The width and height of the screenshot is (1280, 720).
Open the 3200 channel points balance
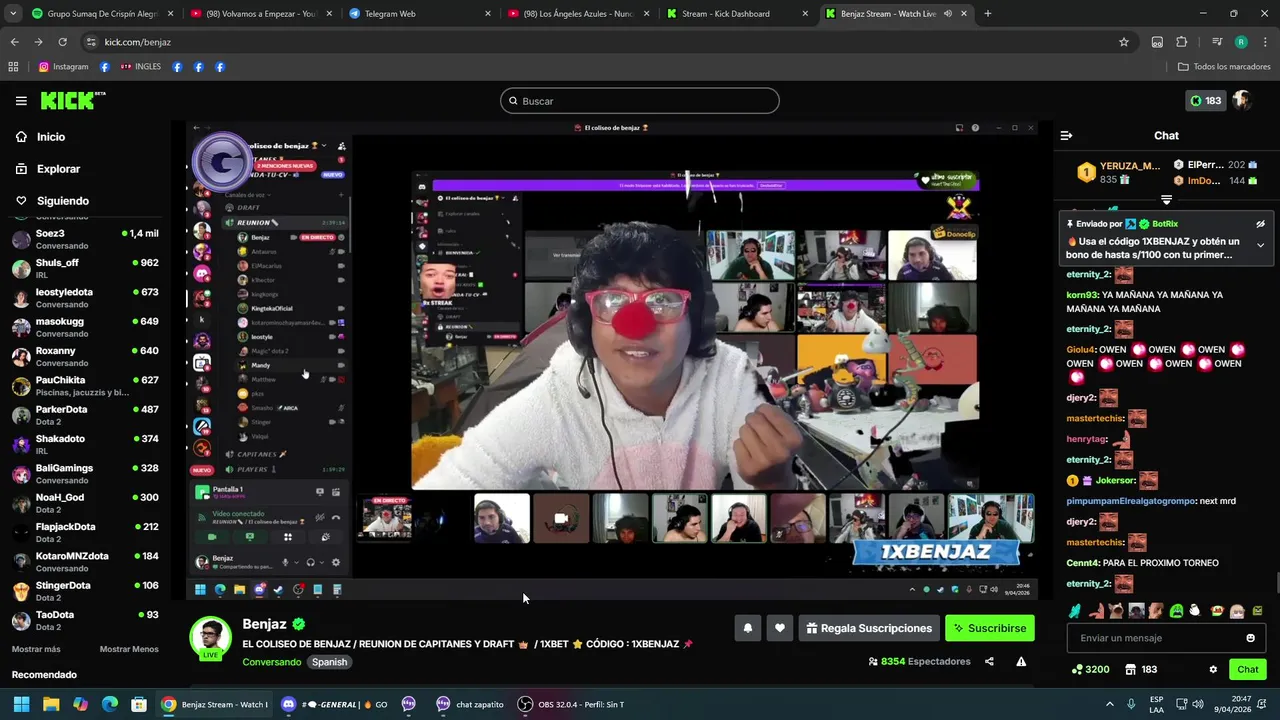pyautogui.click(x=1091, y=670)
